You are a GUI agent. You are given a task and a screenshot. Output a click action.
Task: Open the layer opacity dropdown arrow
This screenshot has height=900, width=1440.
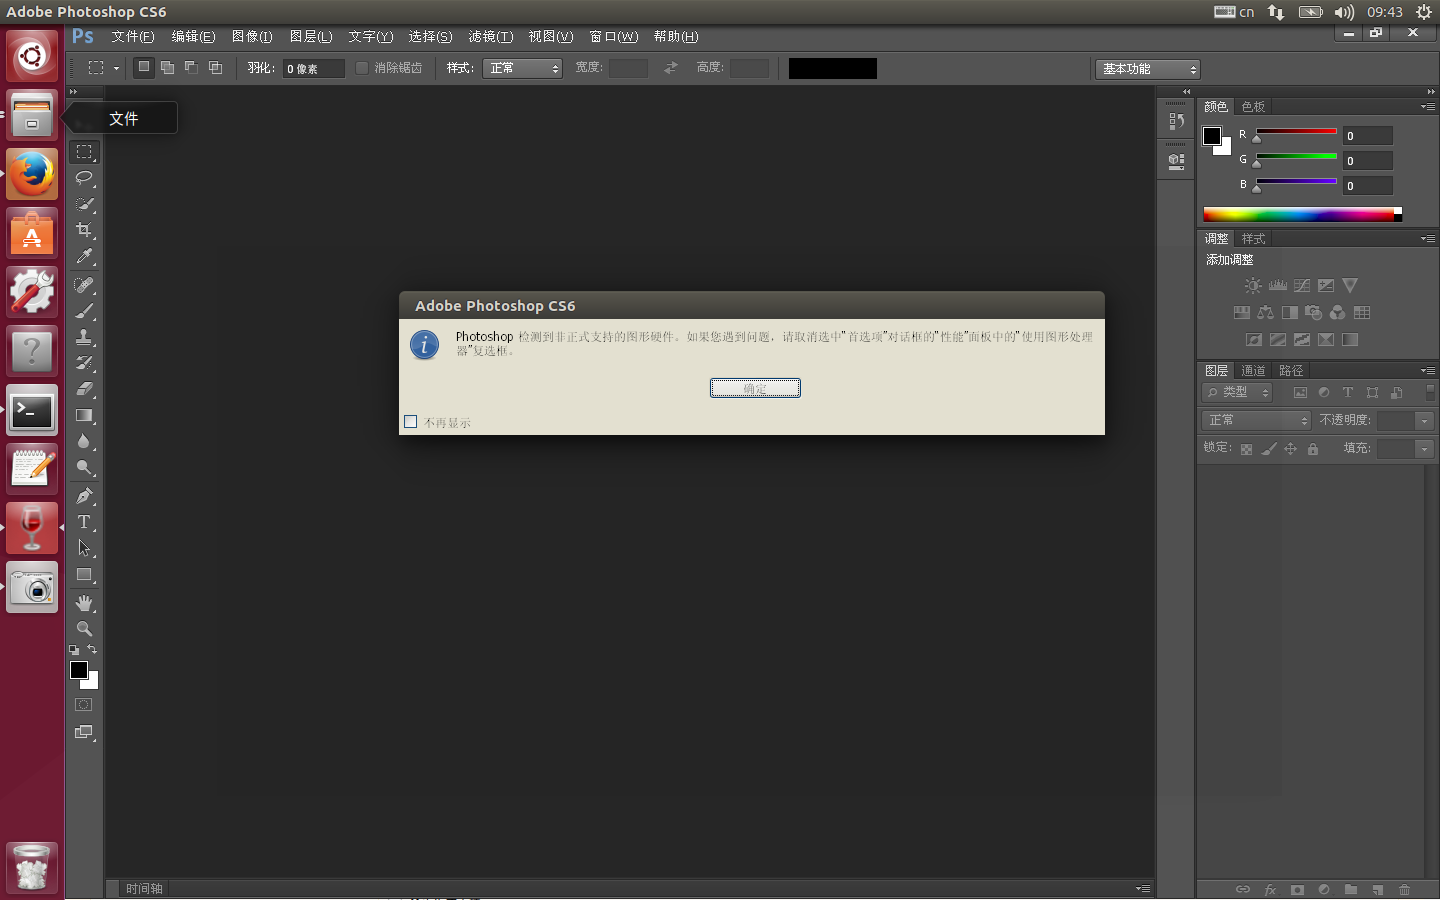click(x=1425, y=420)
